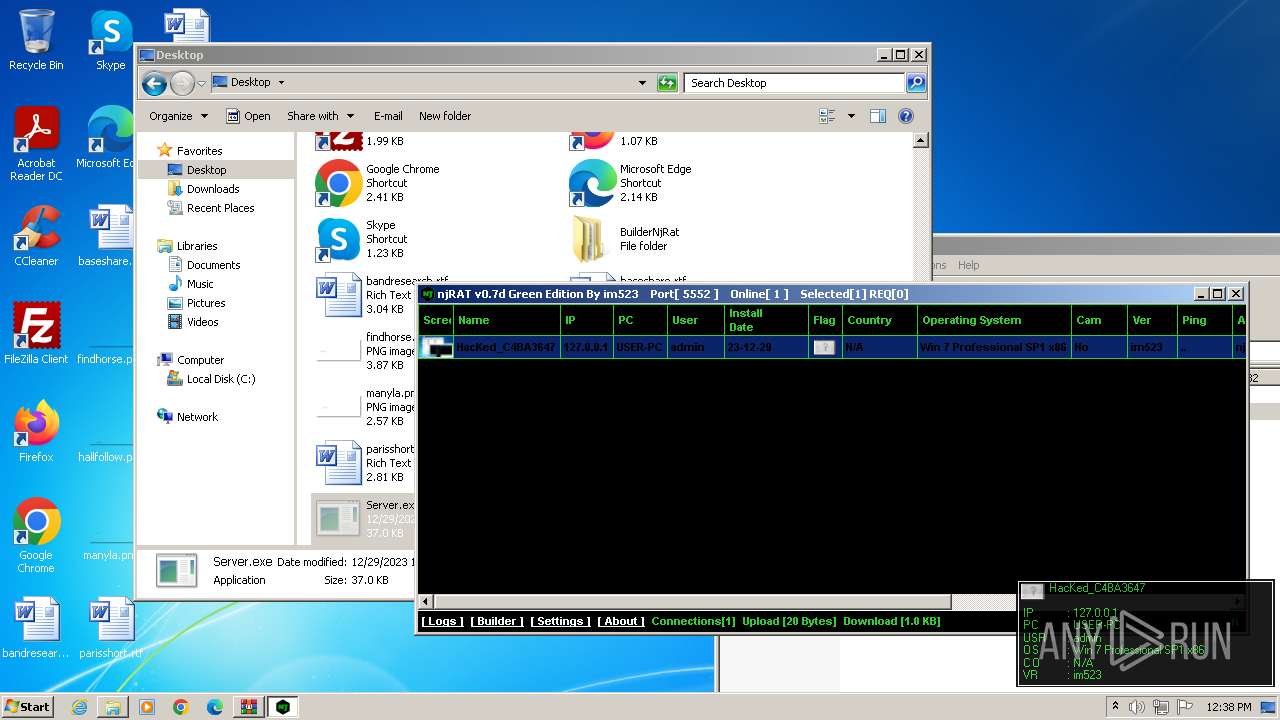Select Music under Libraries

200,284
